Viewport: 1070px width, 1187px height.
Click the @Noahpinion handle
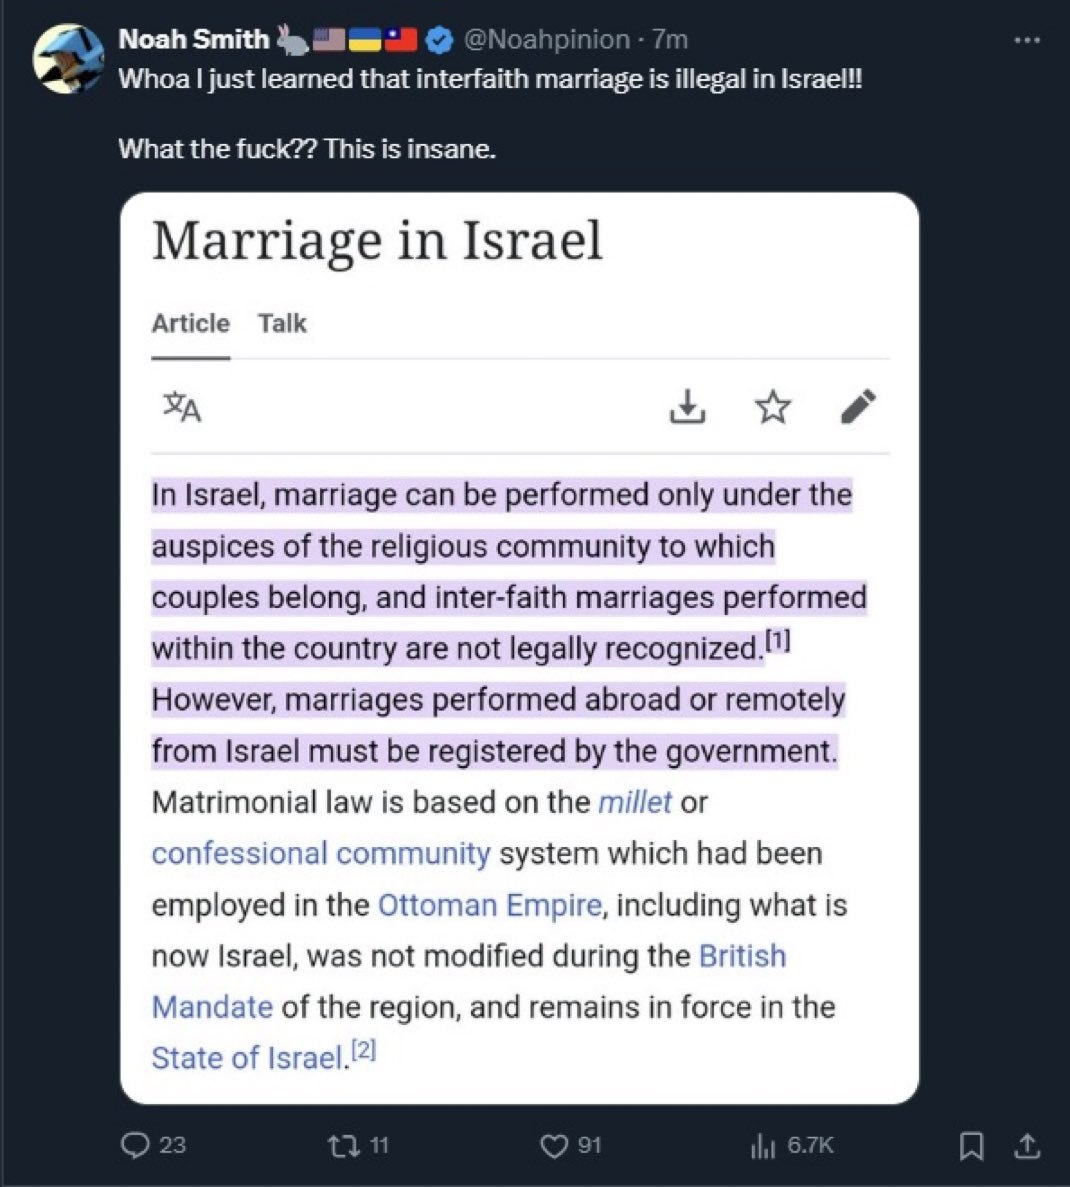click(547, 39)
